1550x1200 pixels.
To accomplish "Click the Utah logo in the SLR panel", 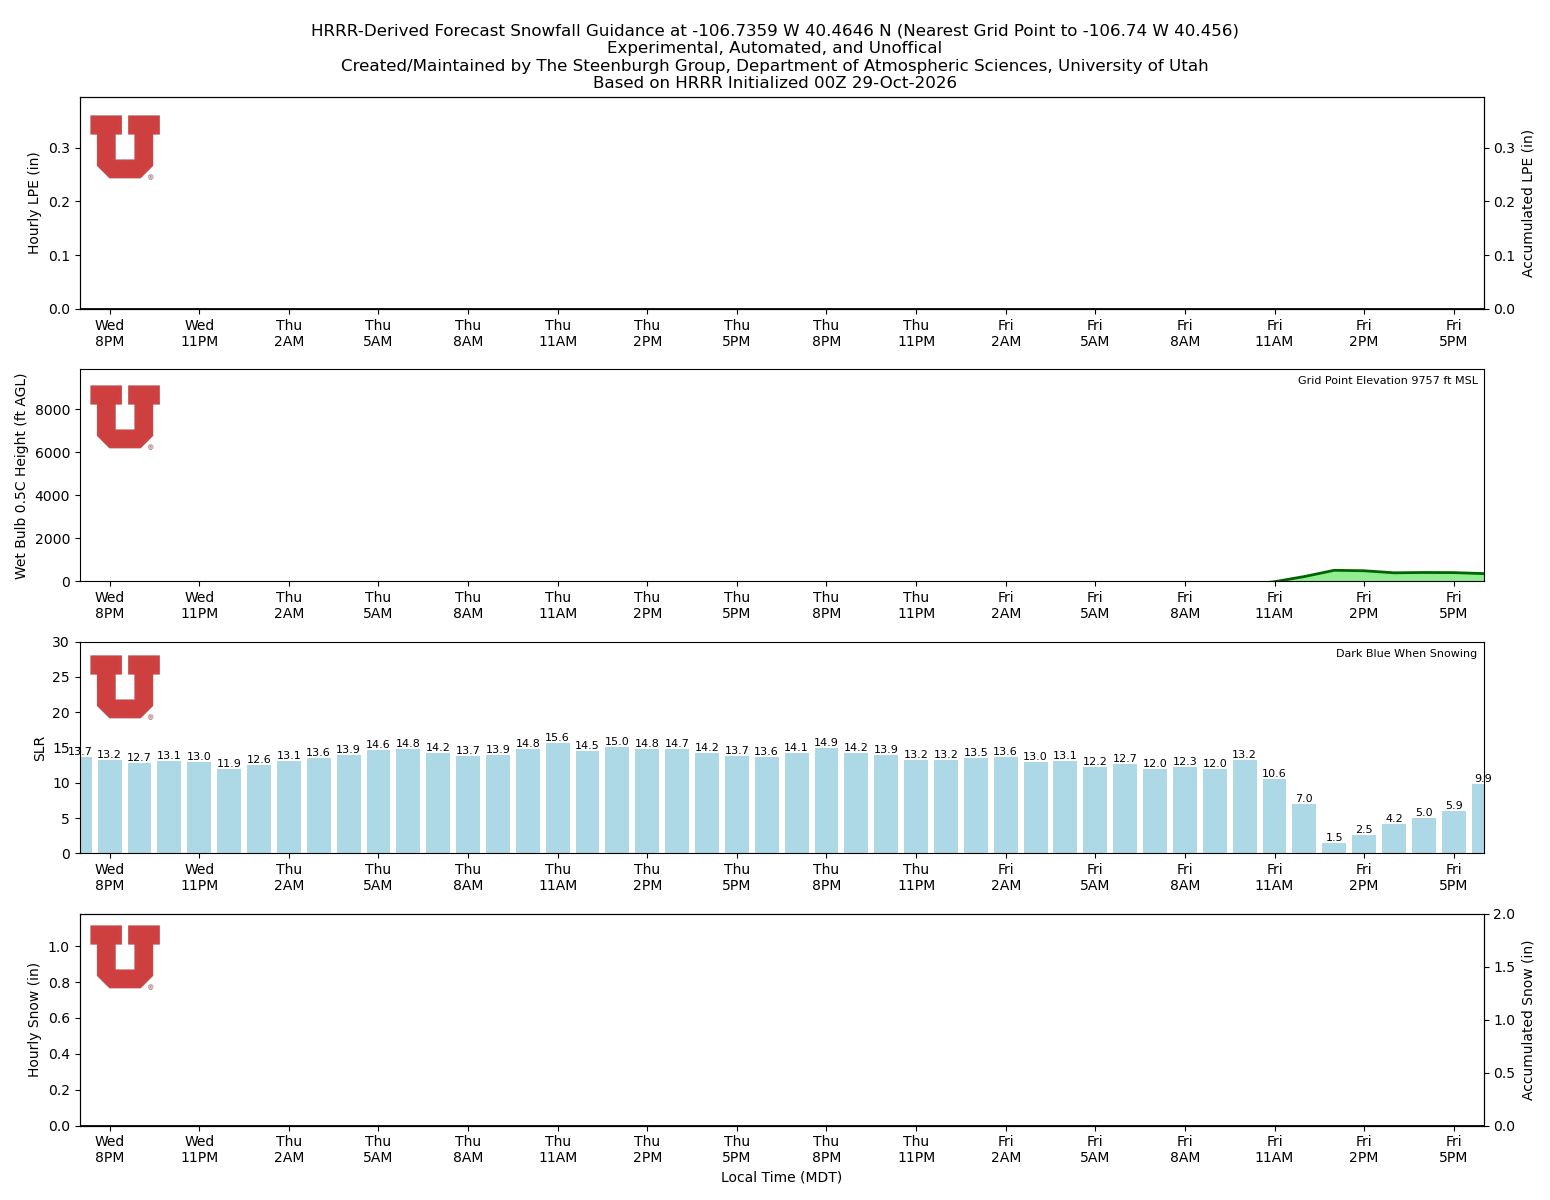I will click(x=125, y=687).
